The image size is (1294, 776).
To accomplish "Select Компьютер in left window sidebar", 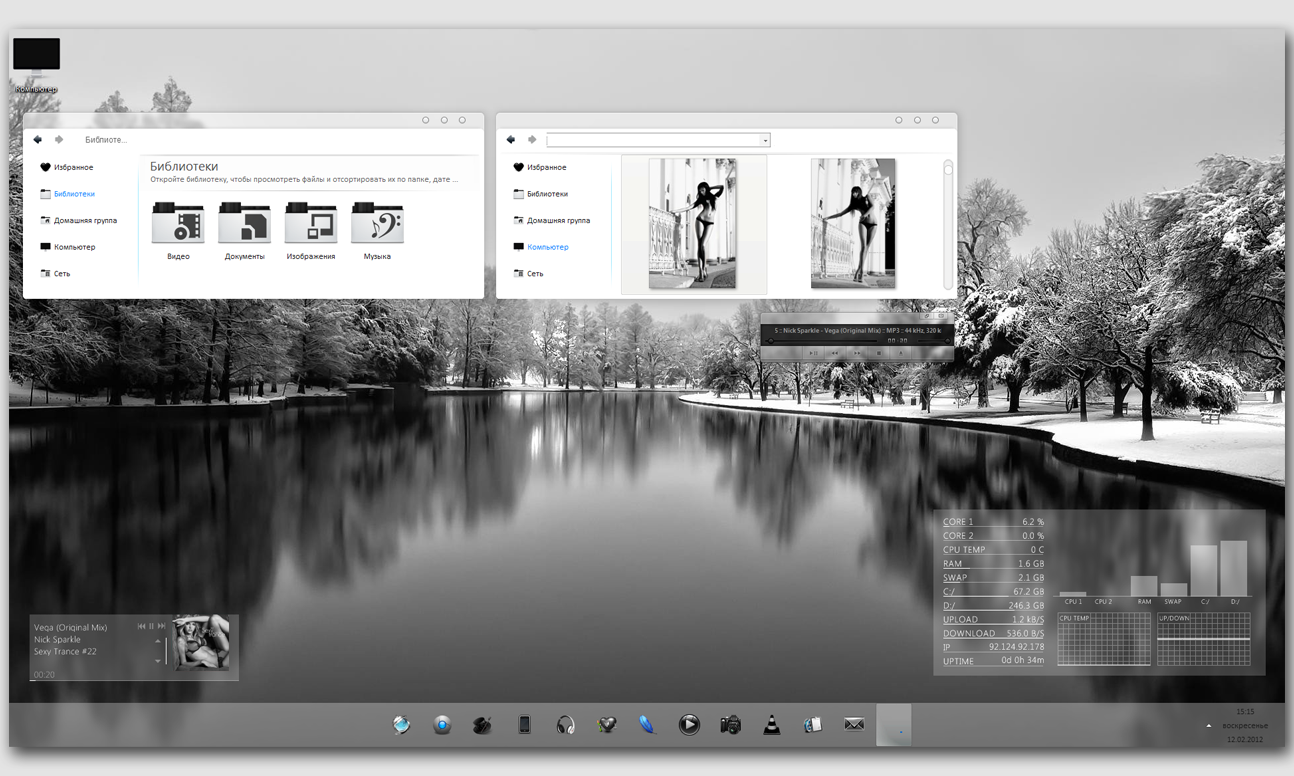I will 67,247.
